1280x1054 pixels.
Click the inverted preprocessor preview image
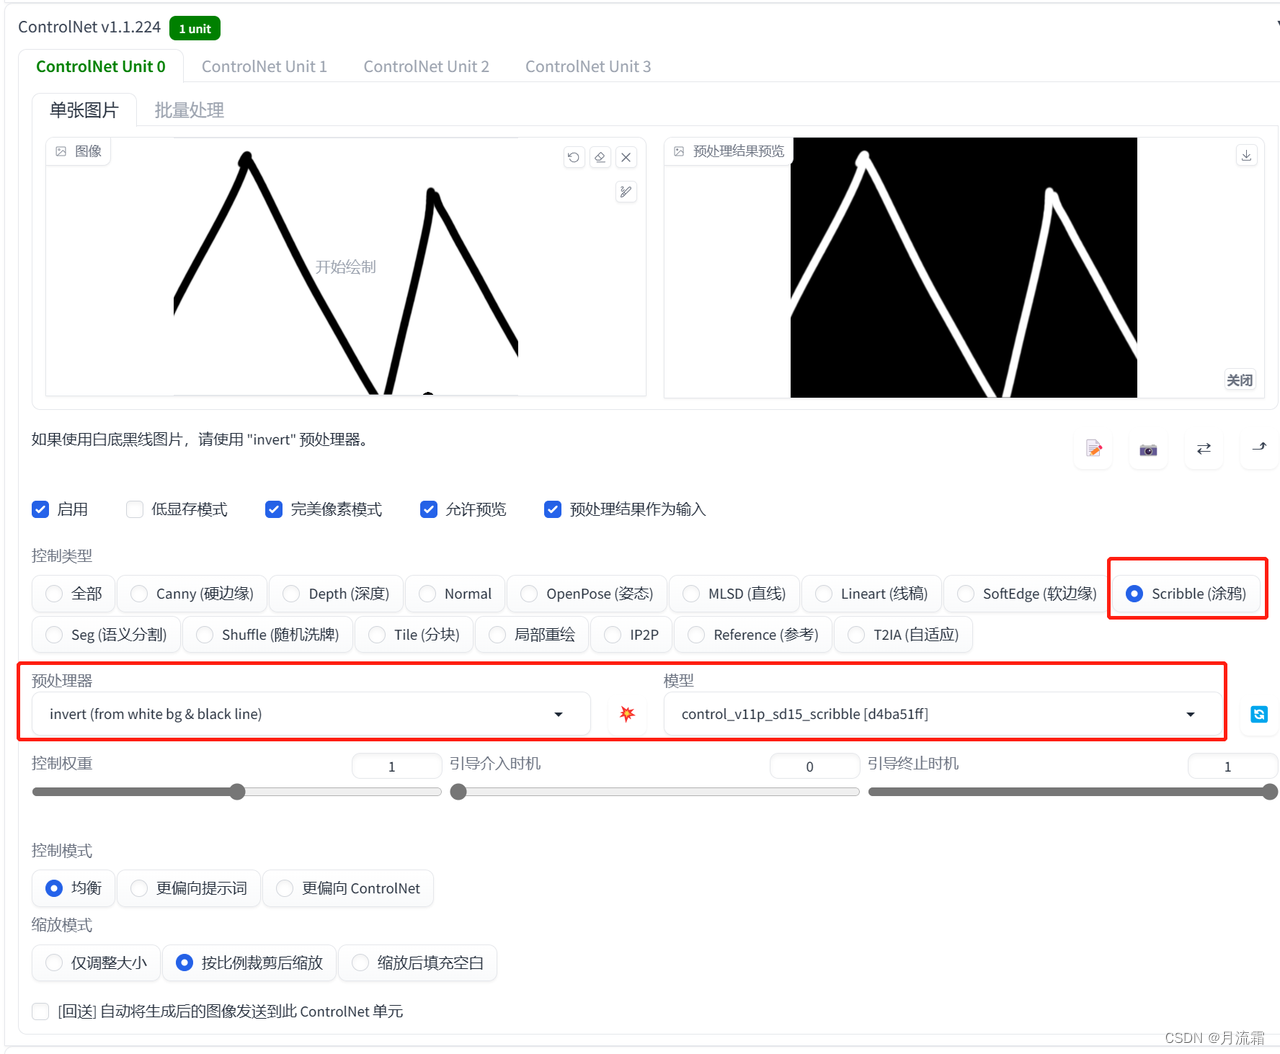pyautogui.click(x=964, y=267)
